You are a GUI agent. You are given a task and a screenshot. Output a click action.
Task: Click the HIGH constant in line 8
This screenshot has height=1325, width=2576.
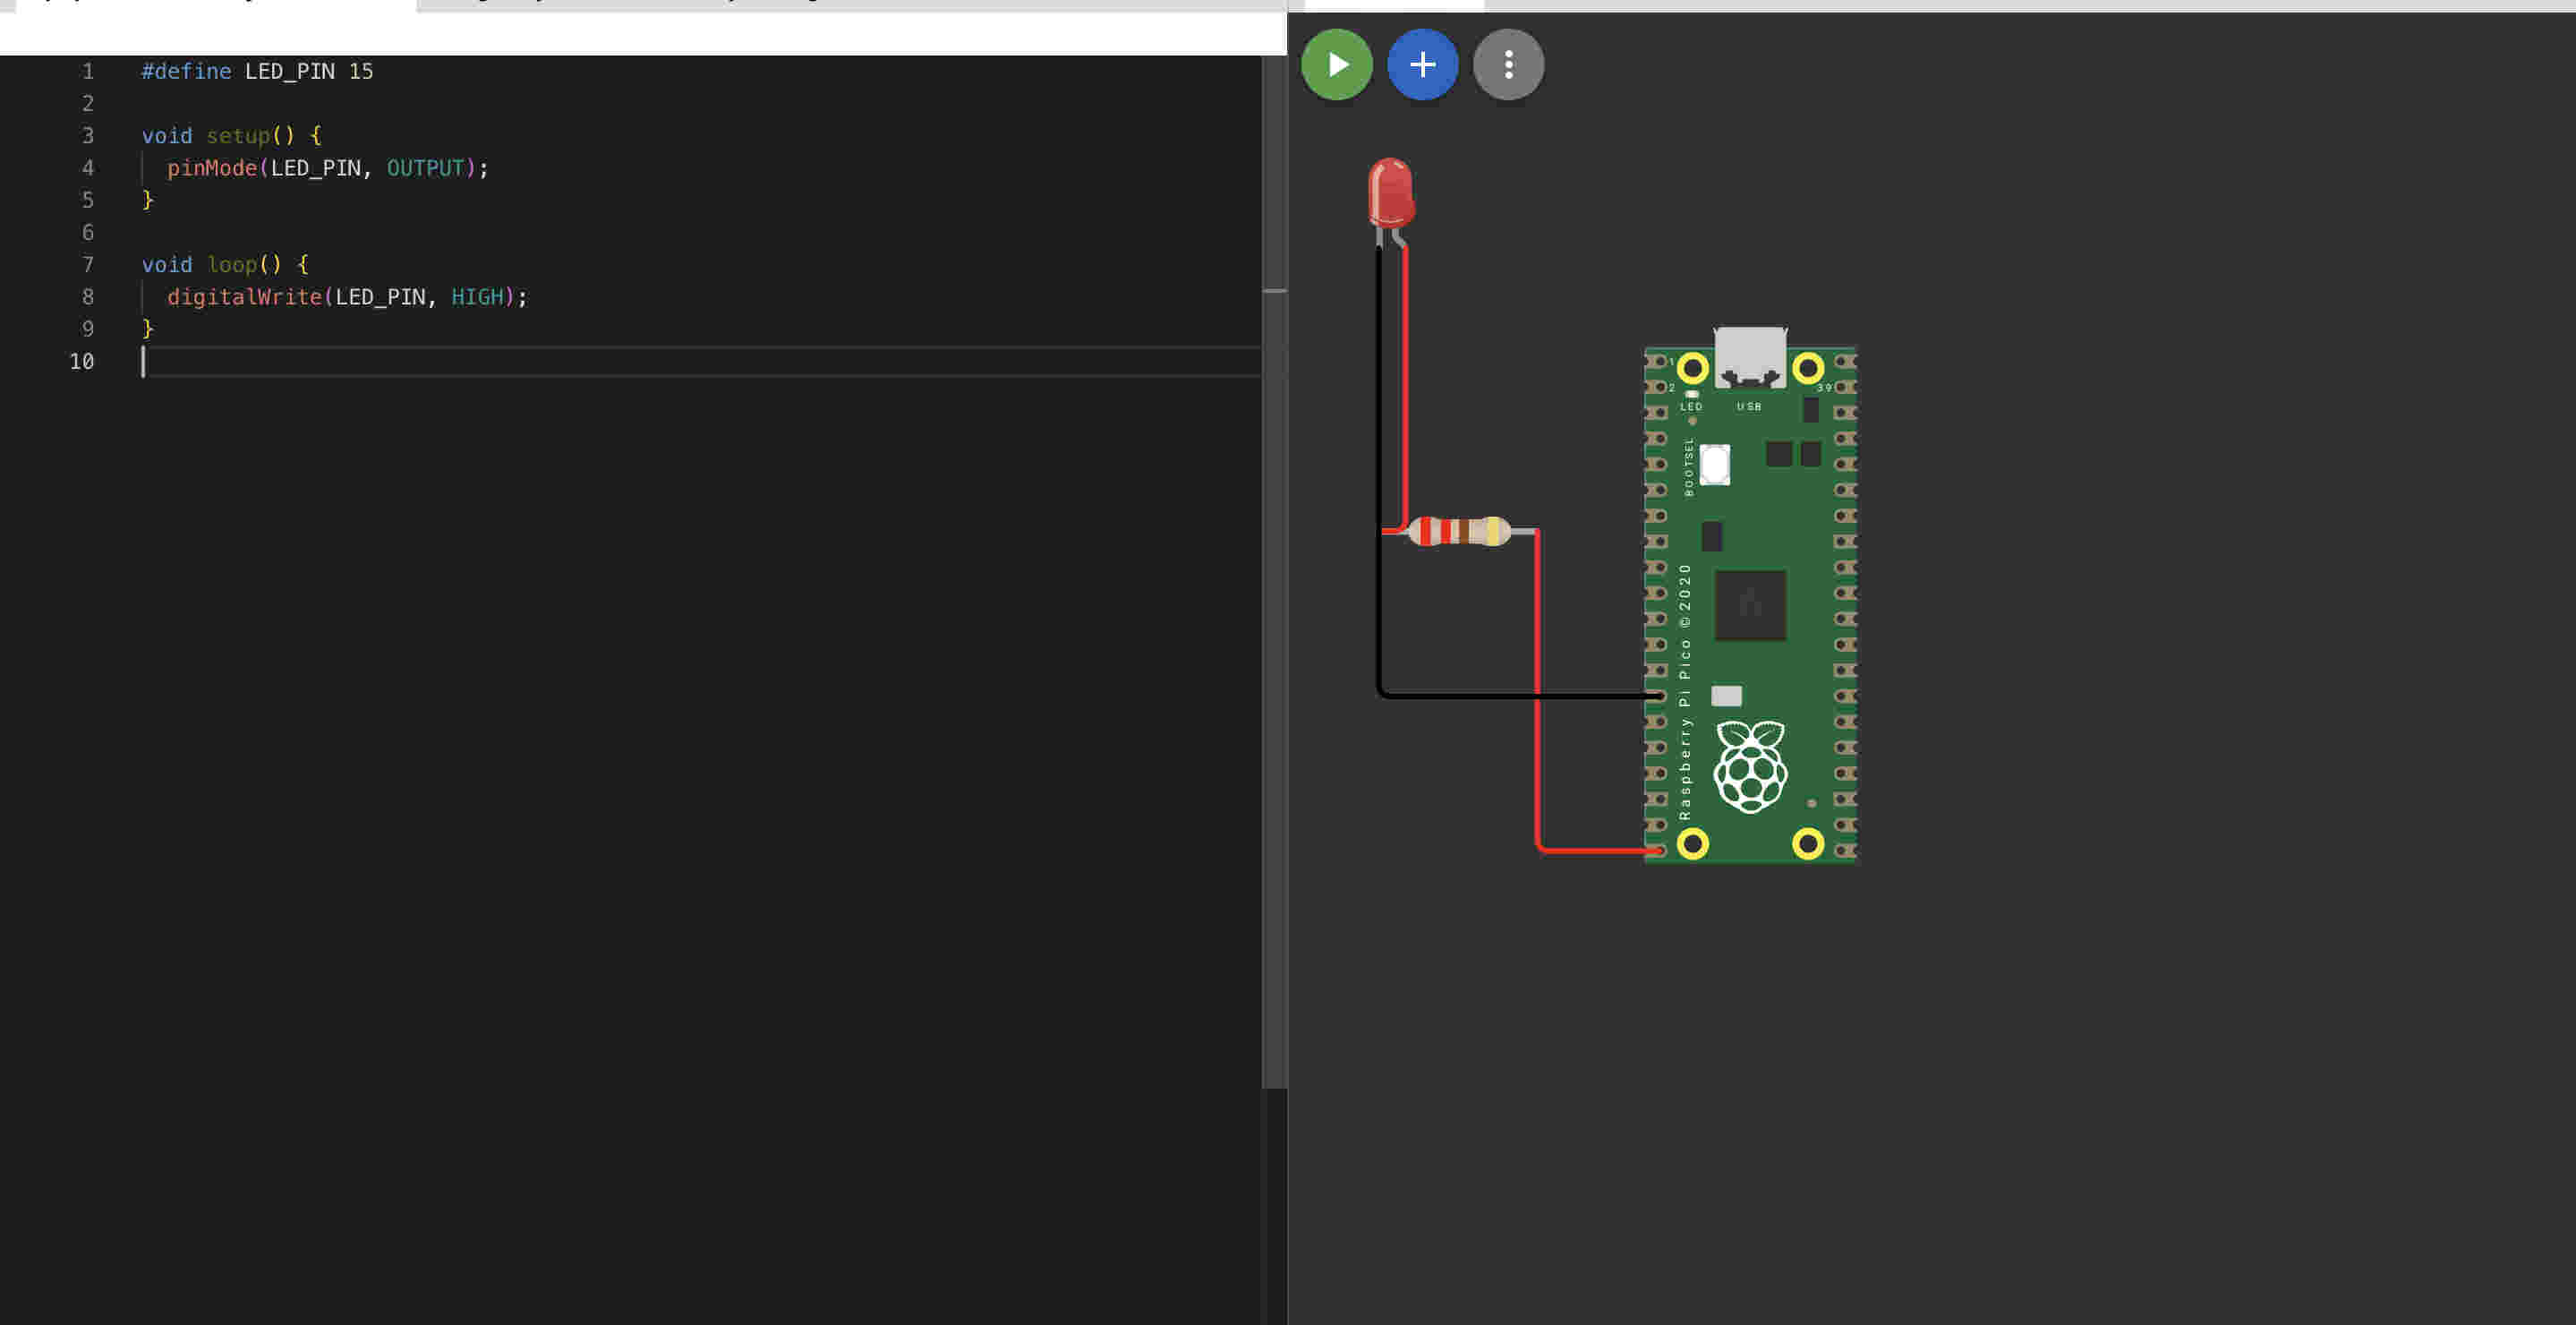pos(477,297)
